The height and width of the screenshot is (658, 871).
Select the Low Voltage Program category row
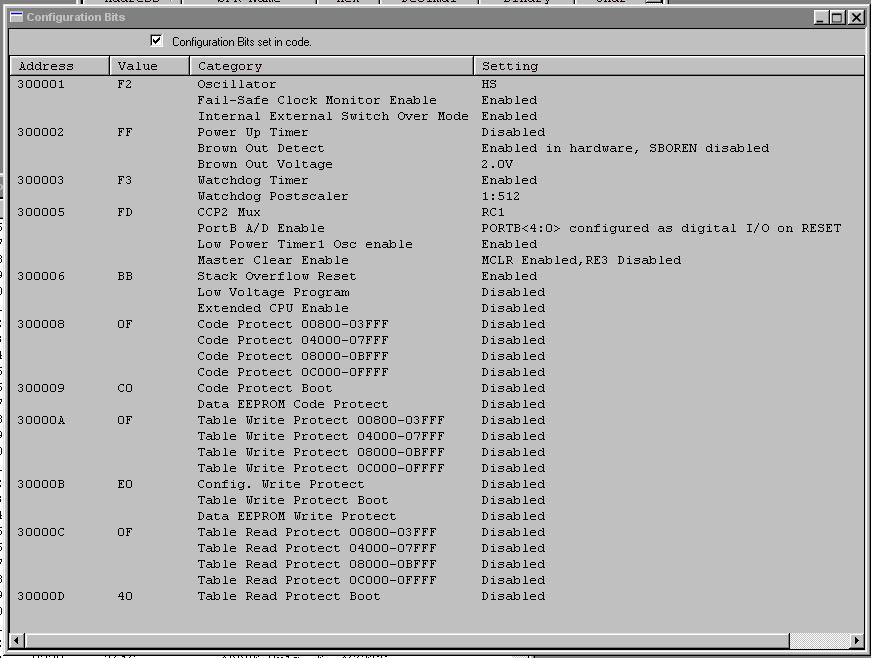pos(273,292)
